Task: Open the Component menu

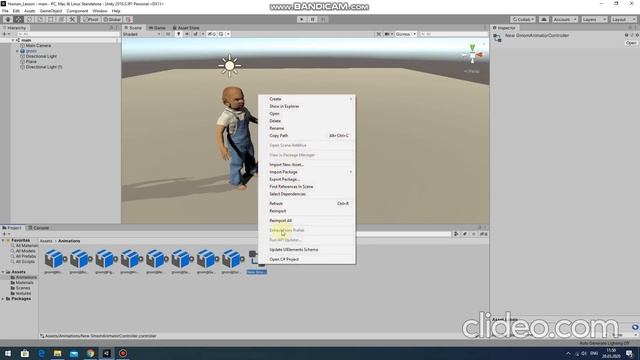Action: coord(77,11)
